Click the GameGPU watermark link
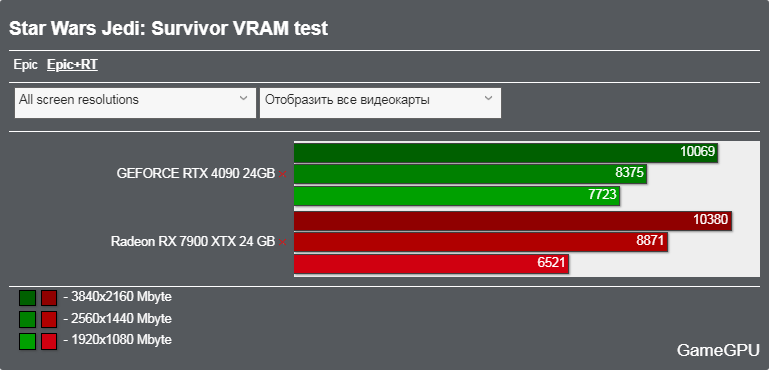This screenshot has width=769, height=370. coord(718,350)
